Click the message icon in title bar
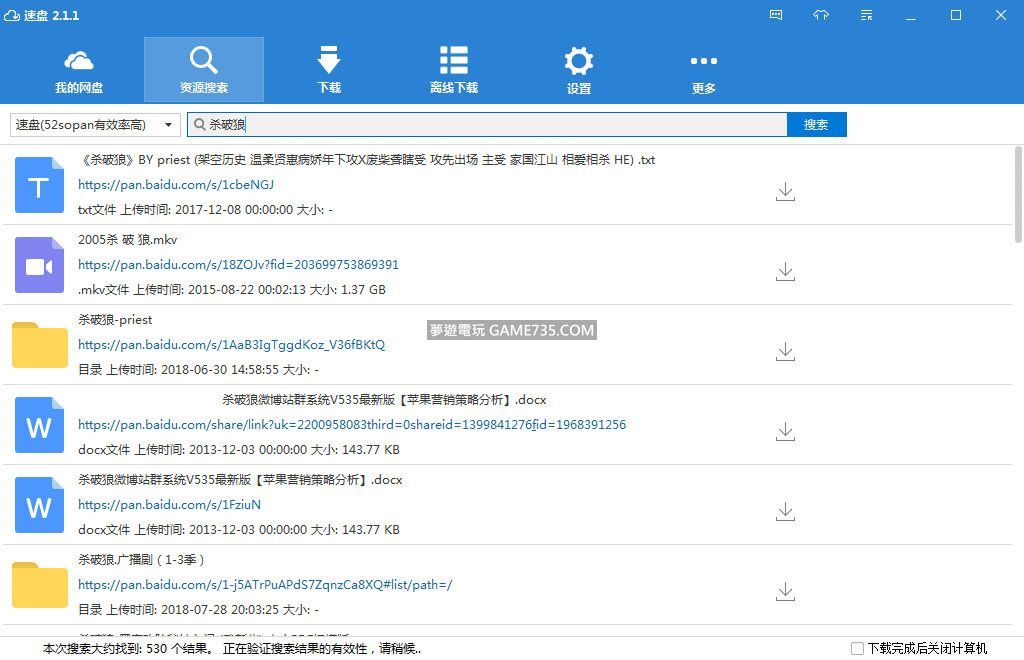Image resolution: width=1024 pixels, height=660 pixels. tap(776, 15)
